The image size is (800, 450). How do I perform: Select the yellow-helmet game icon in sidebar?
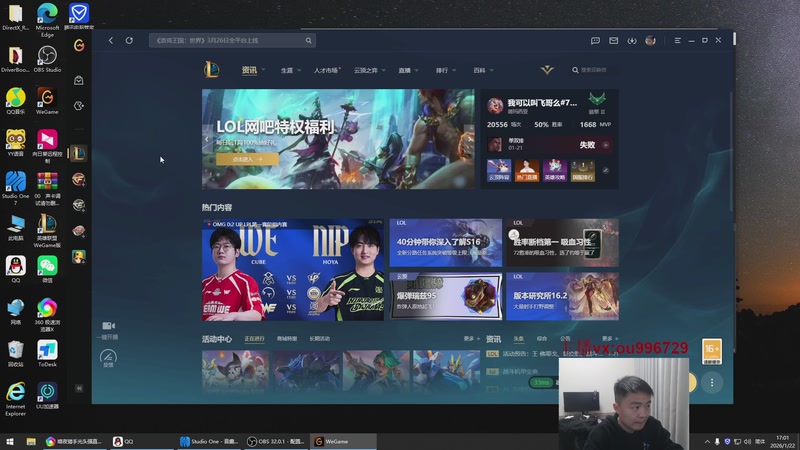coord(79,257)
